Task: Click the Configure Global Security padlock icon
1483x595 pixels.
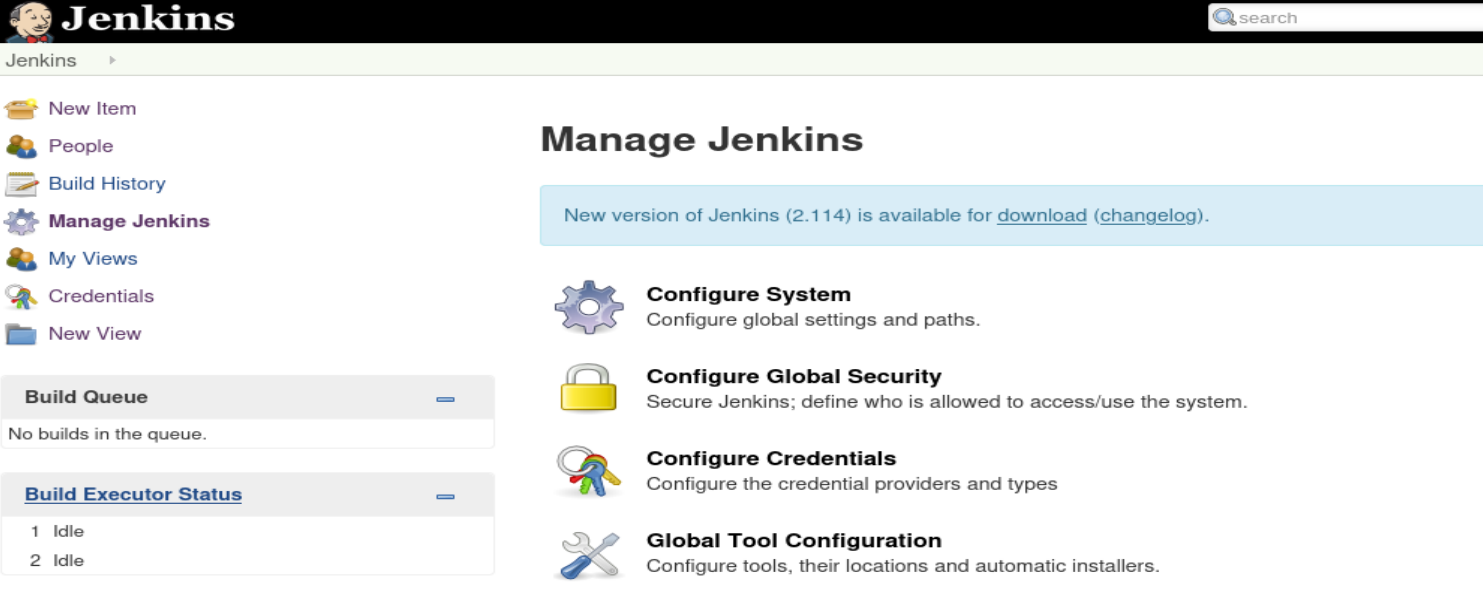Action: (x=589, y=388)
